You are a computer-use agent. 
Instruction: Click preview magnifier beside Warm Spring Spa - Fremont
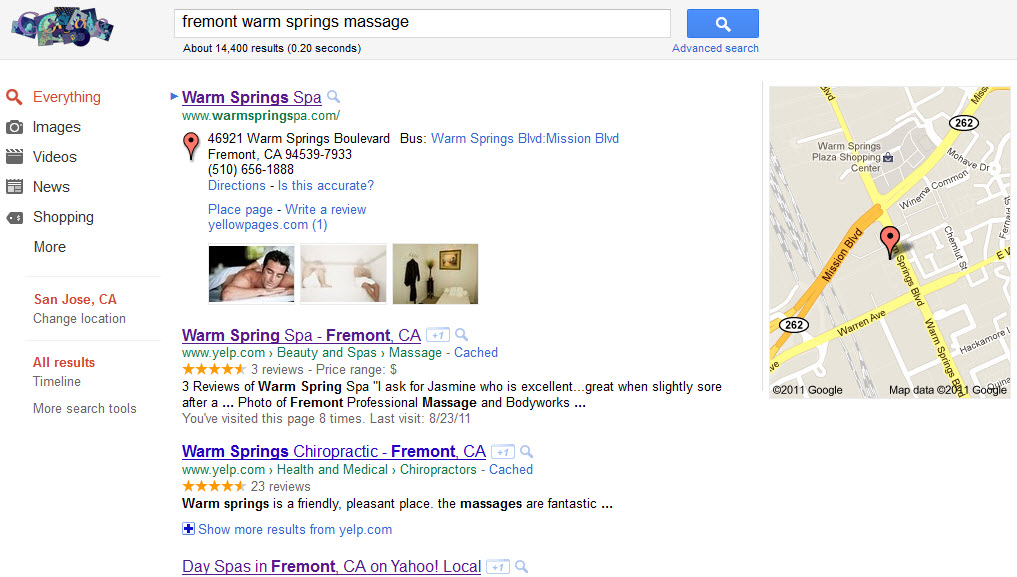click(461, 335)
